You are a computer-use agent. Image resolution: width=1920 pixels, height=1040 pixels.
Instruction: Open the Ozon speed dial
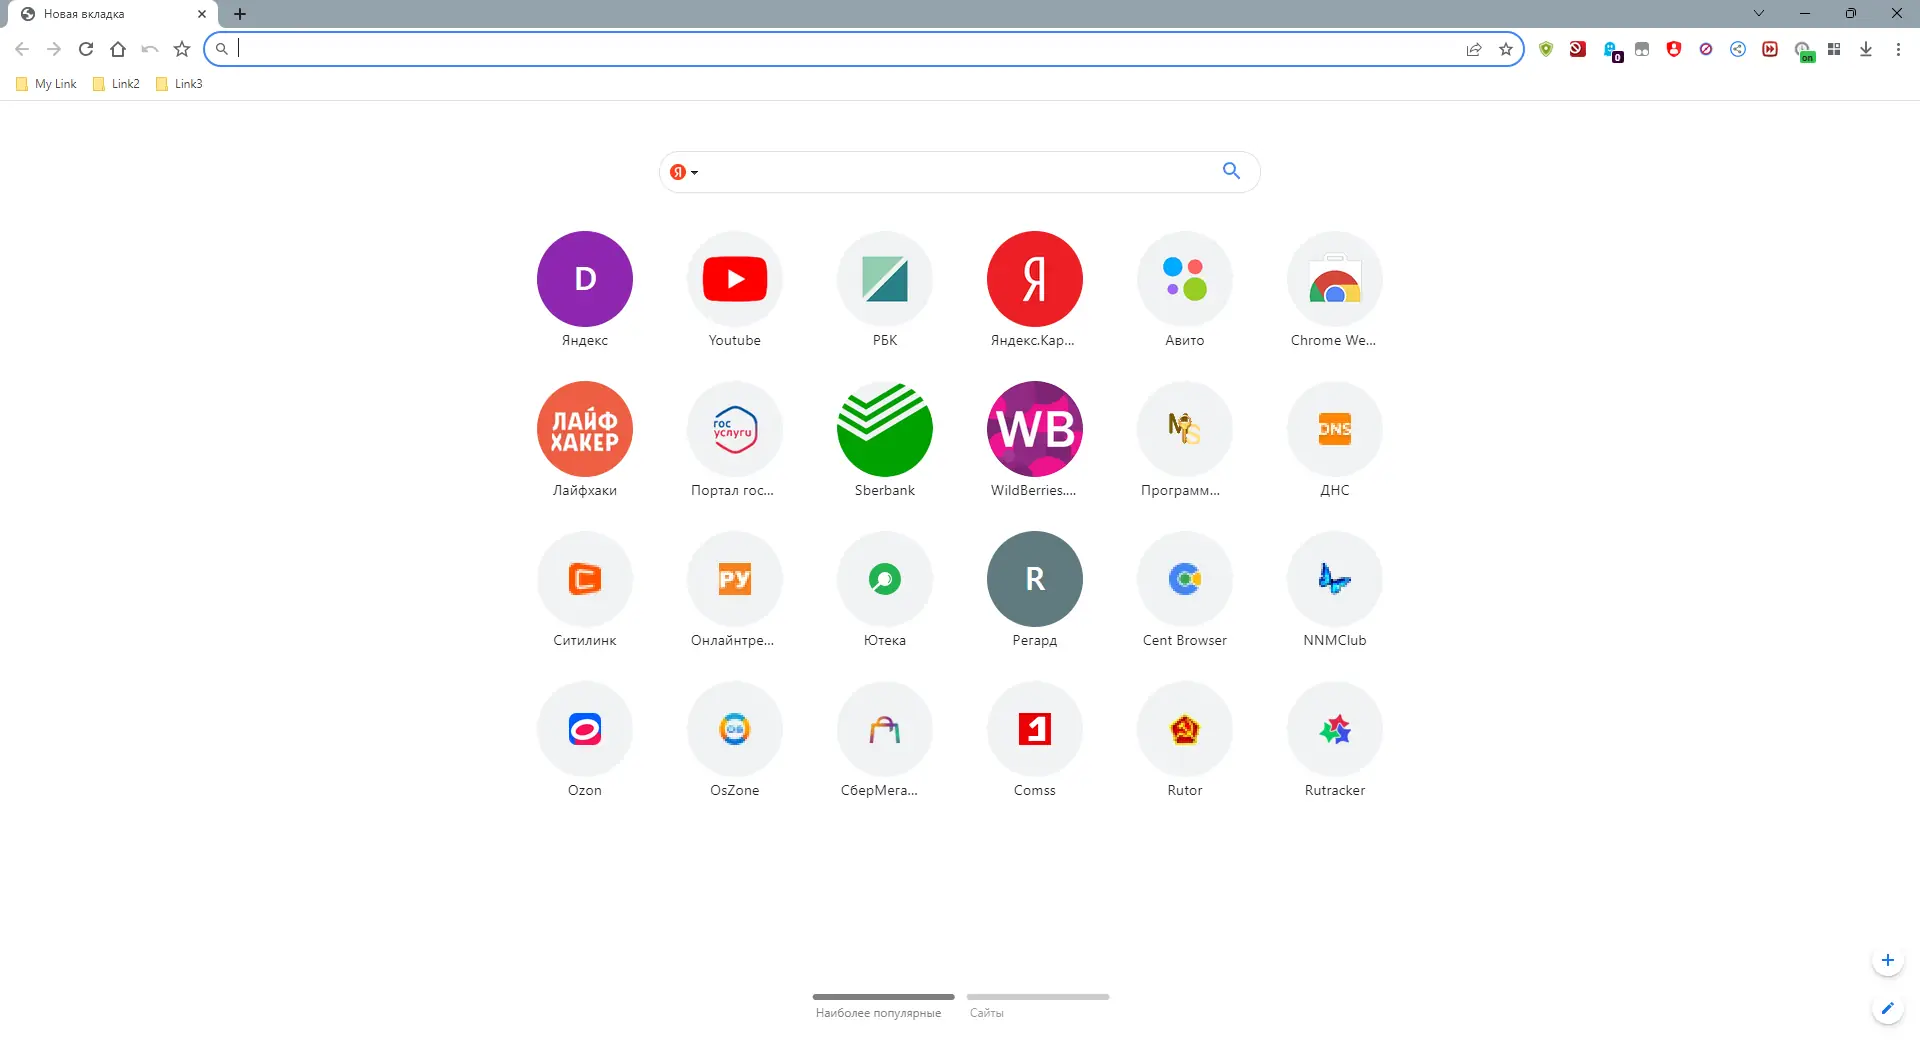point(585,740)
